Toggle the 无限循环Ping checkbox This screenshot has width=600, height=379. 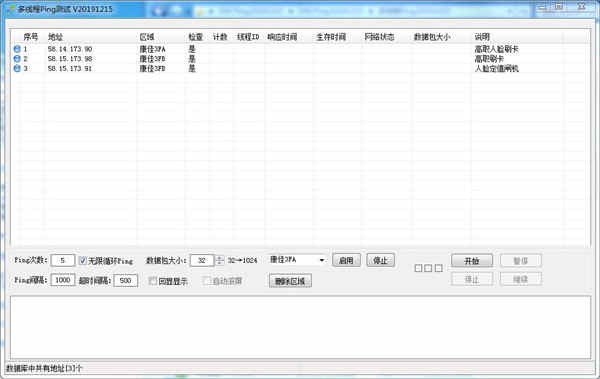tap(83, 261)
